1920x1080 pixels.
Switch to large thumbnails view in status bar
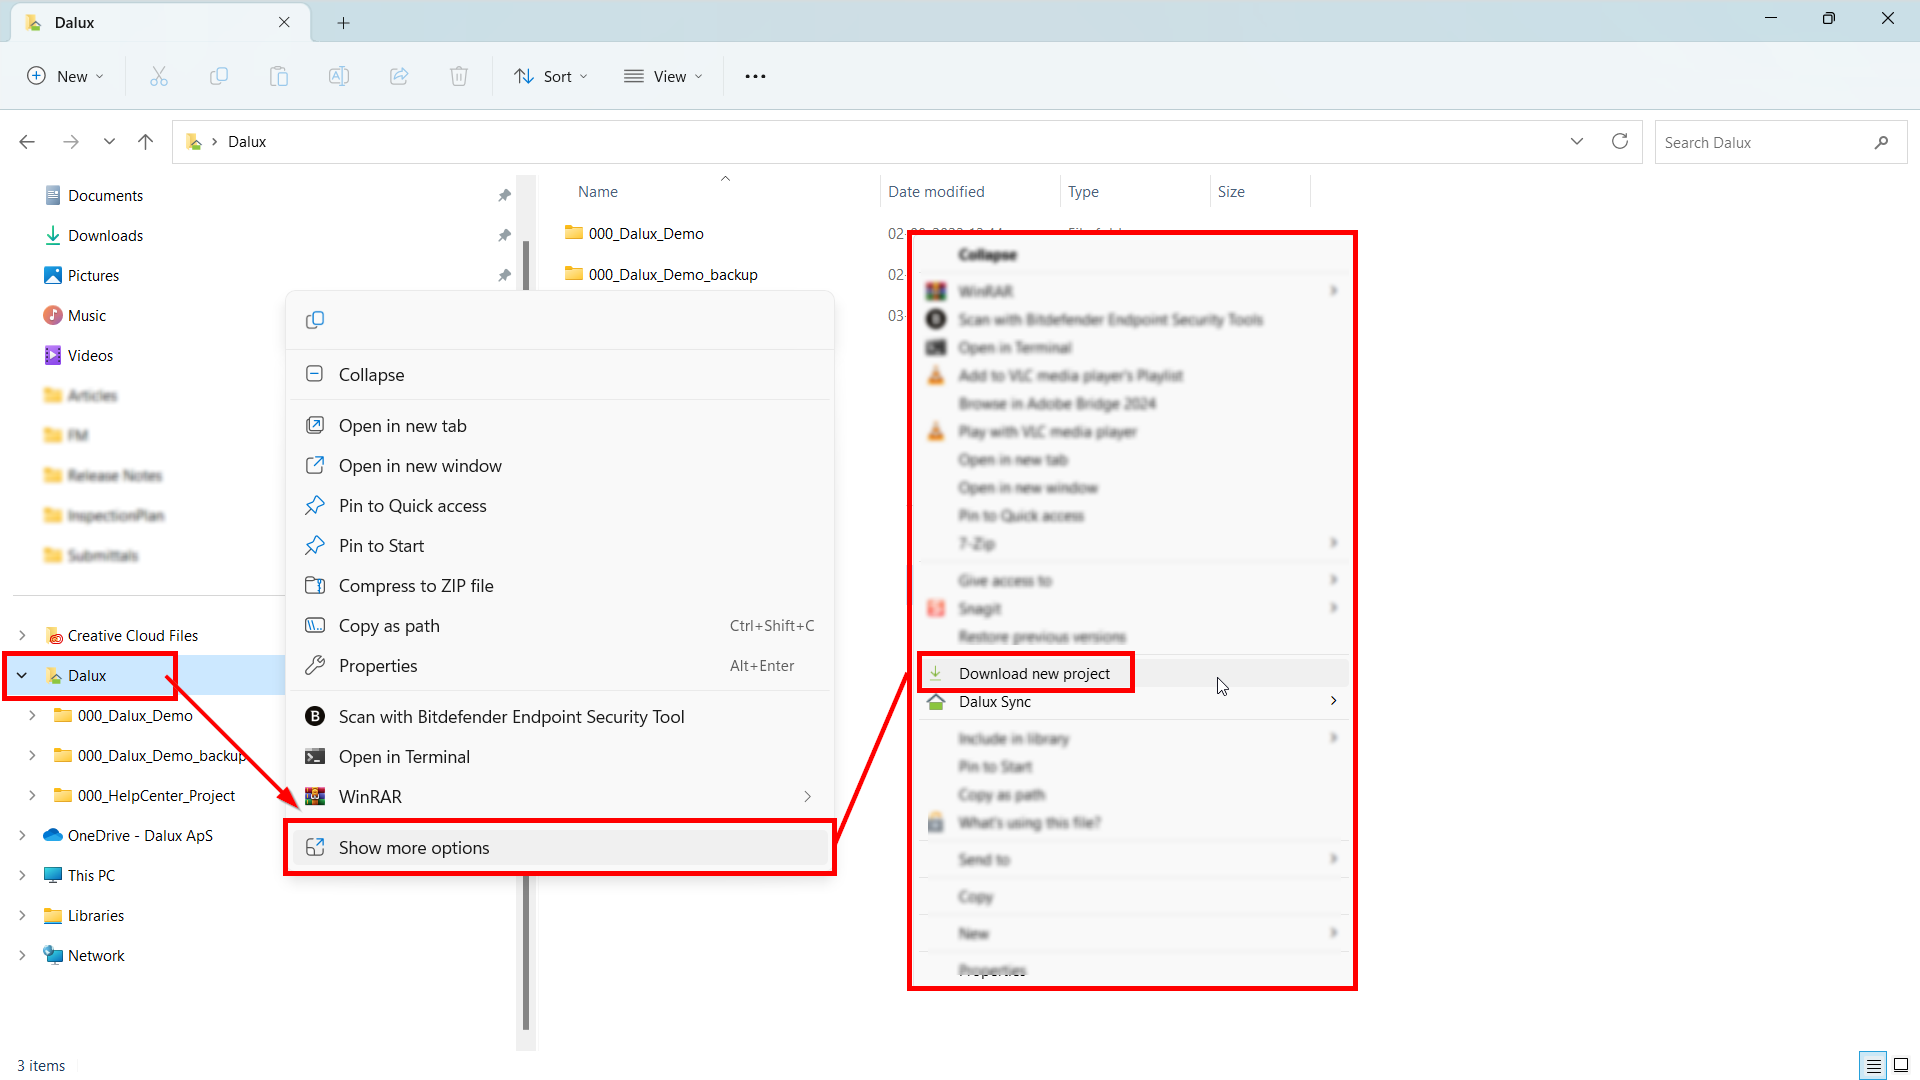pos(1901,1065)
